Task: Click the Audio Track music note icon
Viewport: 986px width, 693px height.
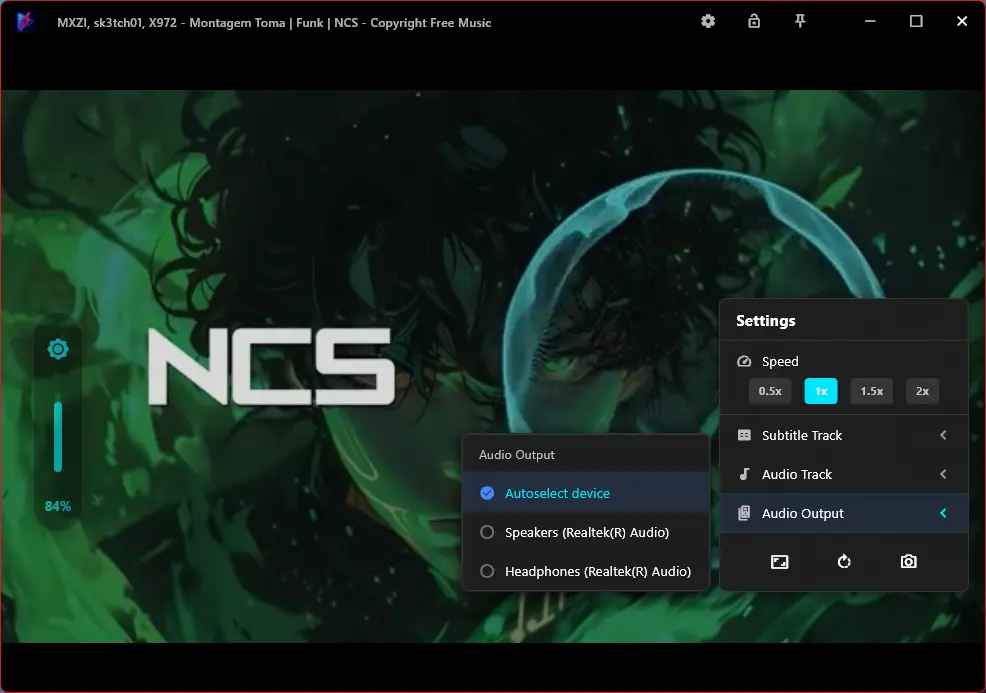Action: 744,474
